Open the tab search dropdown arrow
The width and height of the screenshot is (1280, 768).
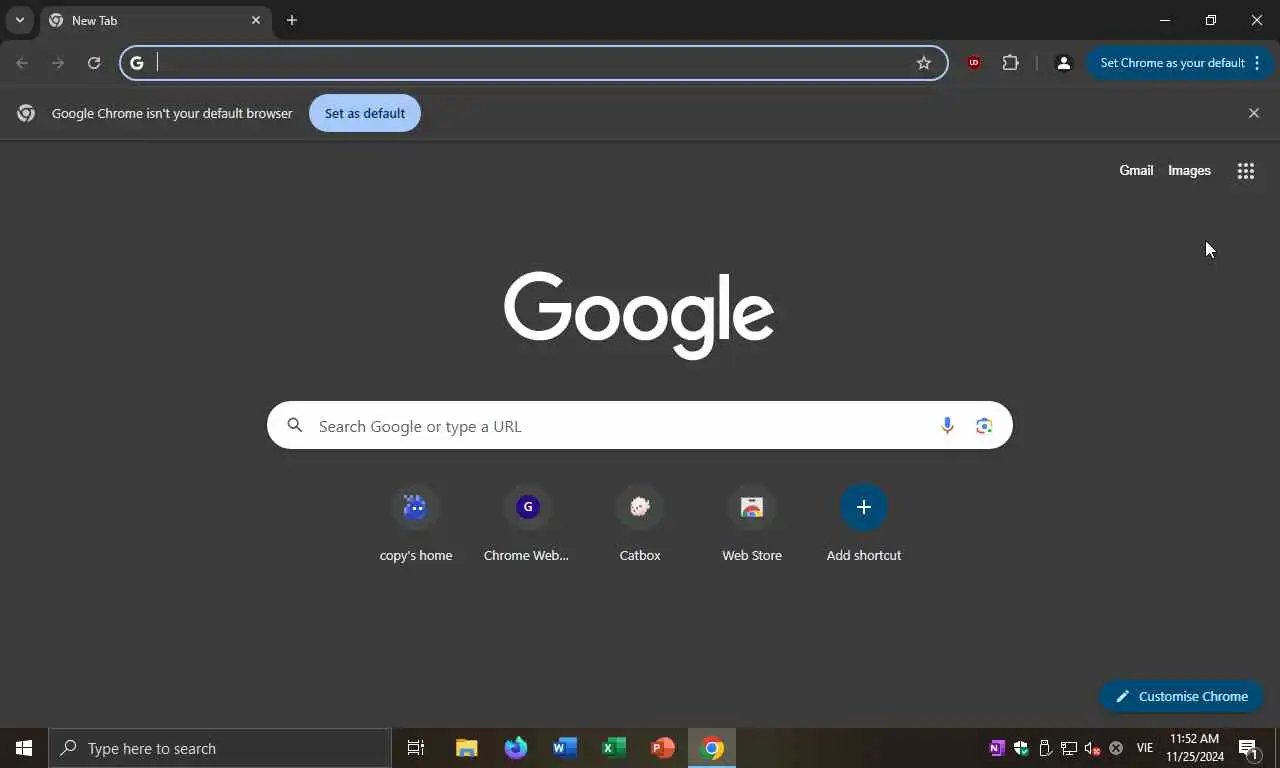pyautogui.click(x=19, y=20)
